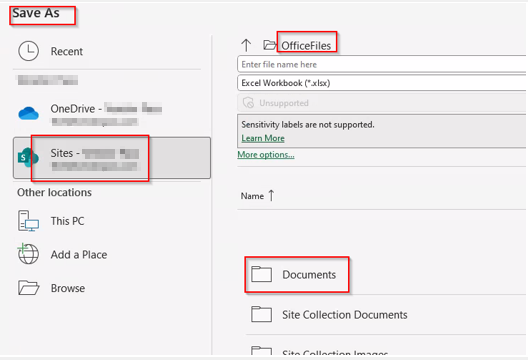Click the SharePoint Sites icon

click(27, 157)
